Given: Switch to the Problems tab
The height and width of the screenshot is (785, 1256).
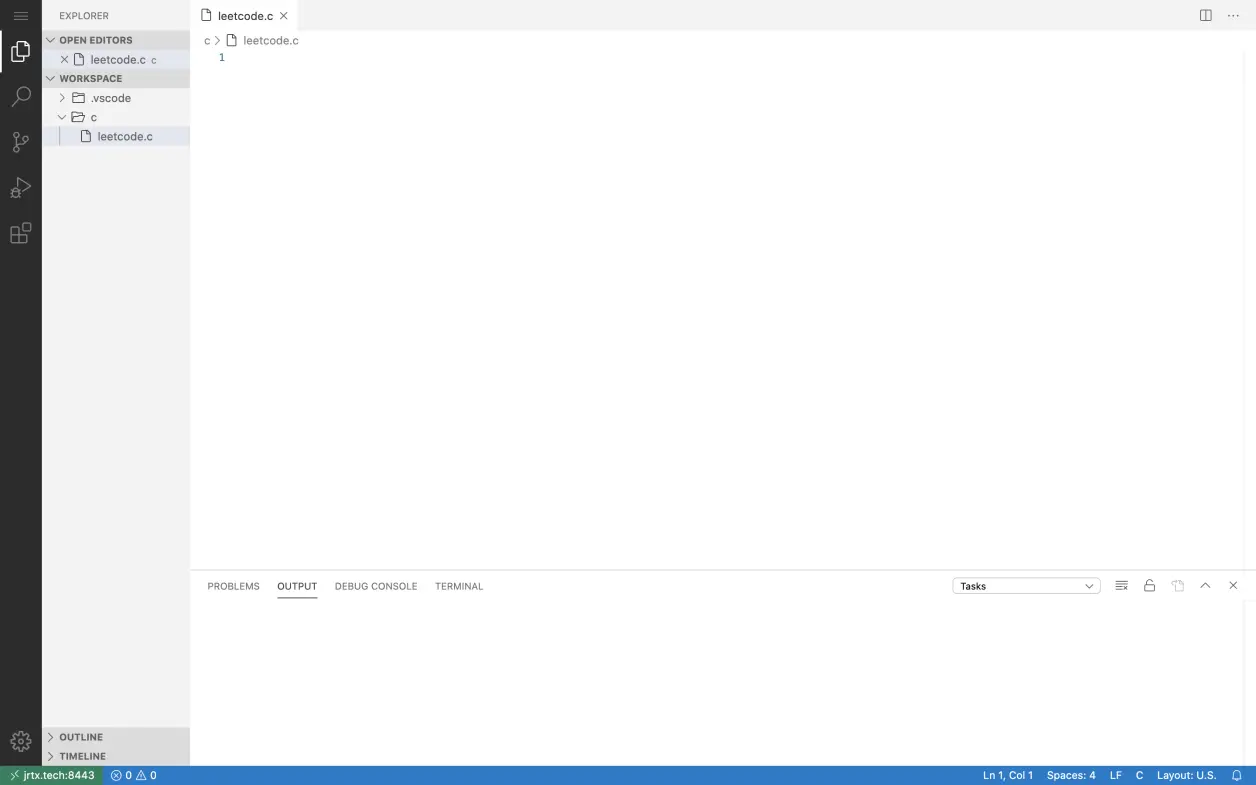Looking at the screenshot, I should click(233, 586).
